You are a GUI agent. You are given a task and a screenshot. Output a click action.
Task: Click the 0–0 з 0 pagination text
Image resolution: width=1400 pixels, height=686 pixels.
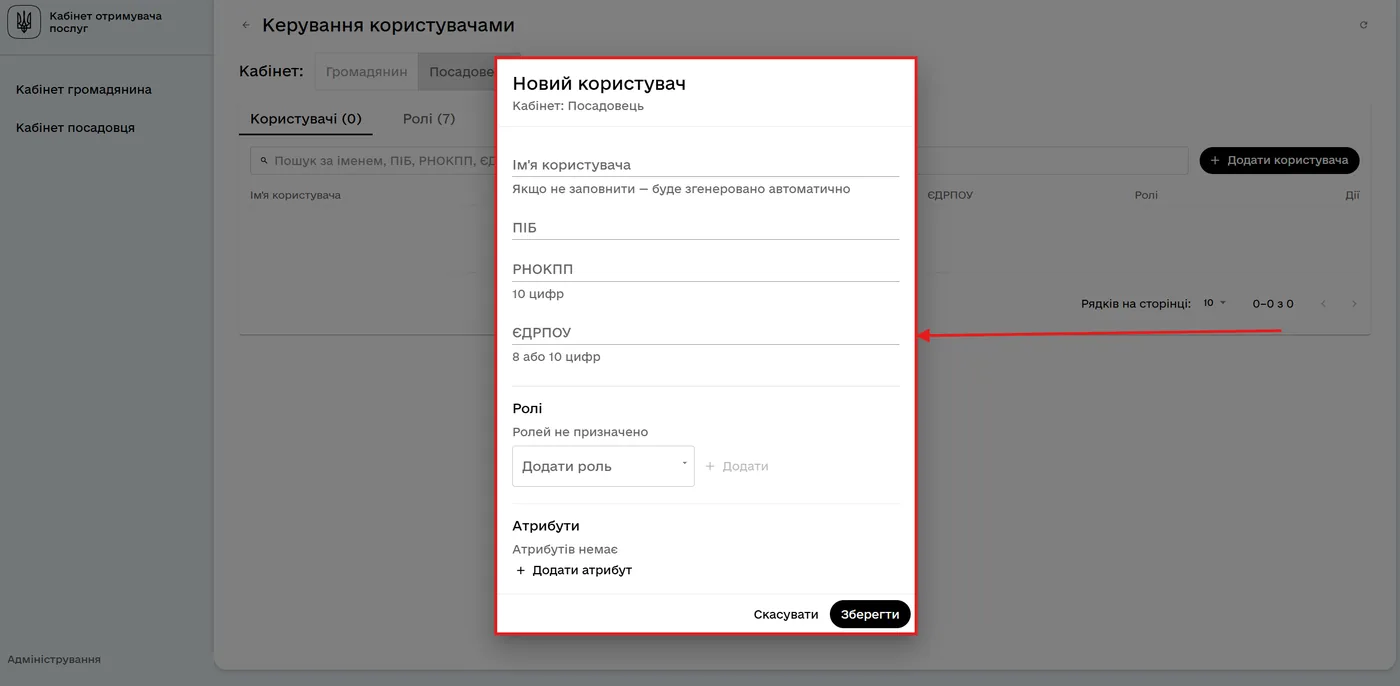1273,304
